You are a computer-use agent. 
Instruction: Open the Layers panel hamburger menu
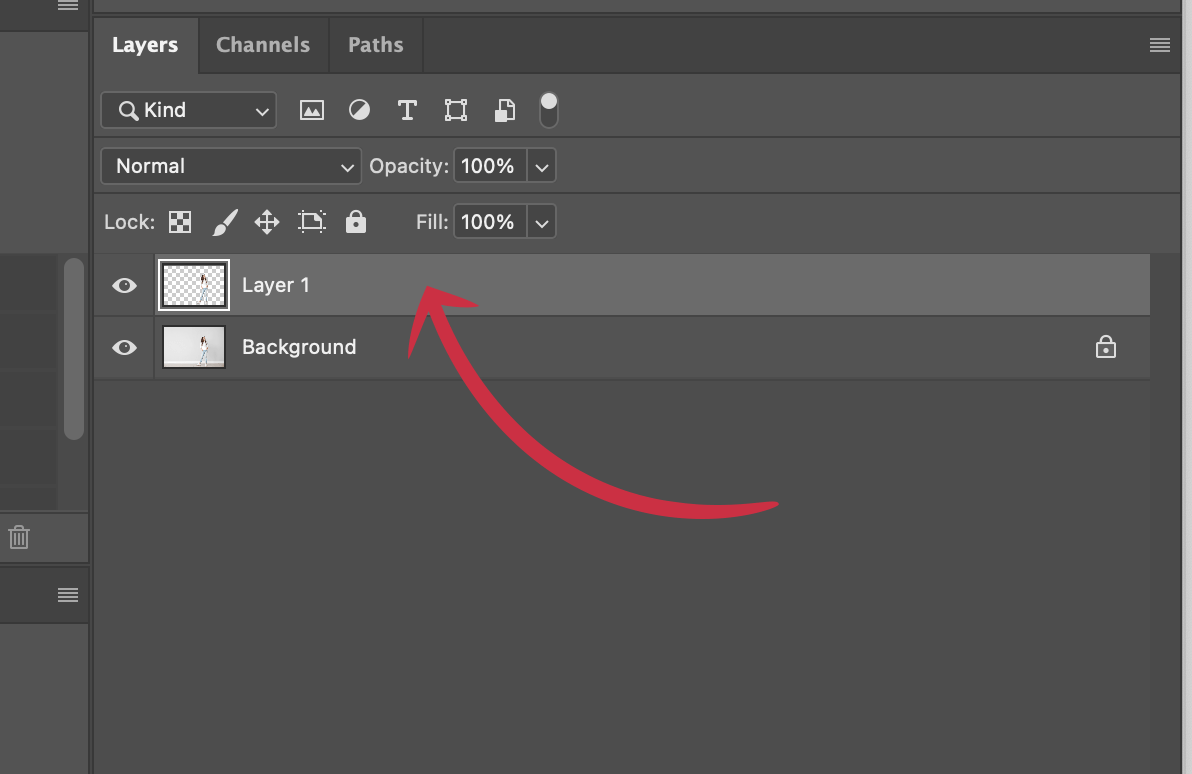point(1160,45)
